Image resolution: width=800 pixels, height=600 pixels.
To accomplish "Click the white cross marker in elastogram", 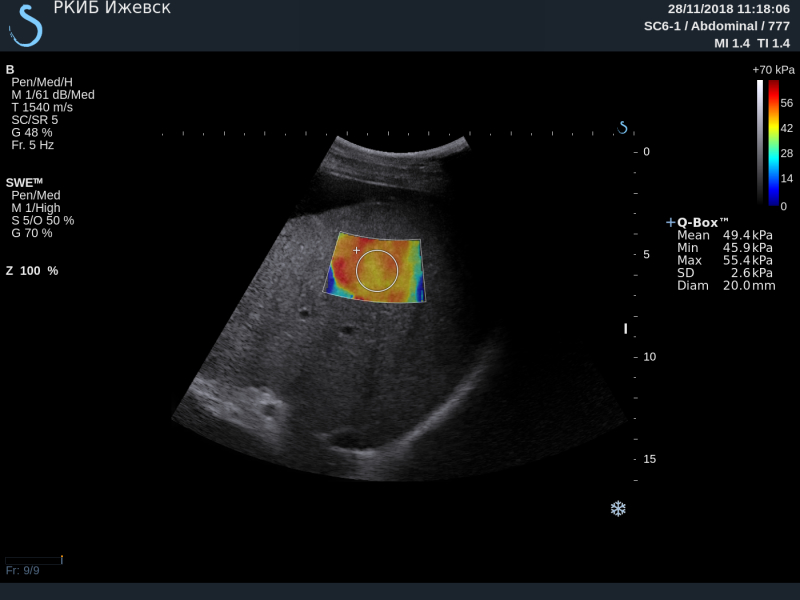I will [356, 250].
